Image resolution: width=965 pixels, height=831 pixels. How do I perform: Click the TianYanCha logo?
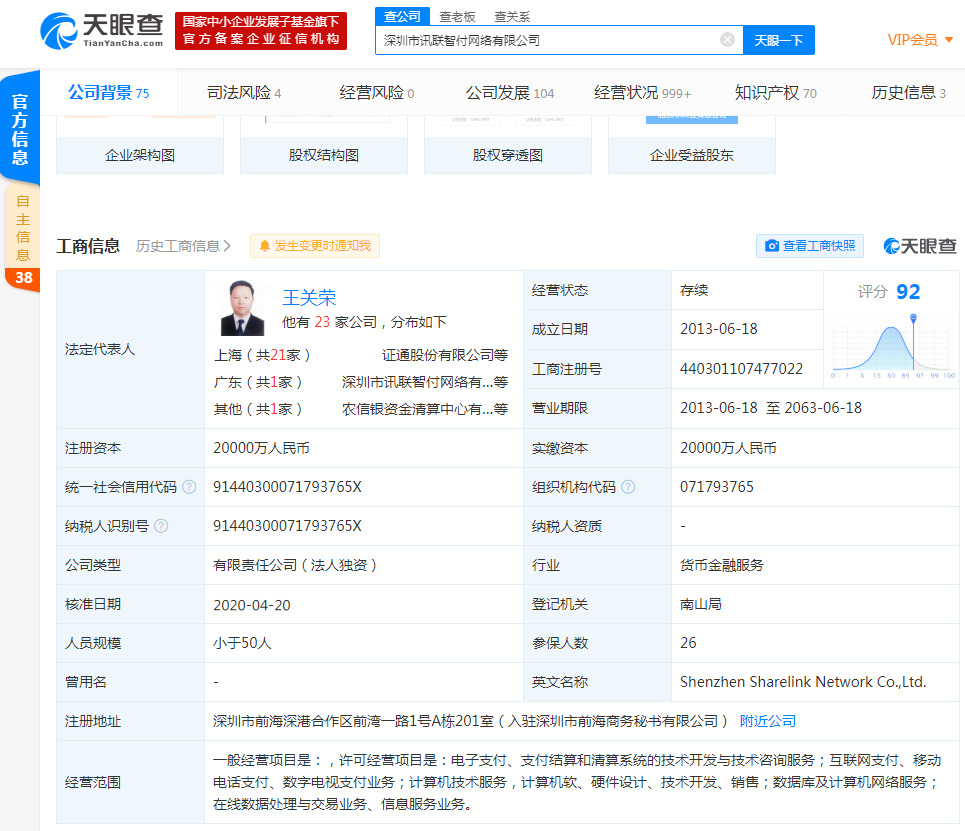pos(102,30)
